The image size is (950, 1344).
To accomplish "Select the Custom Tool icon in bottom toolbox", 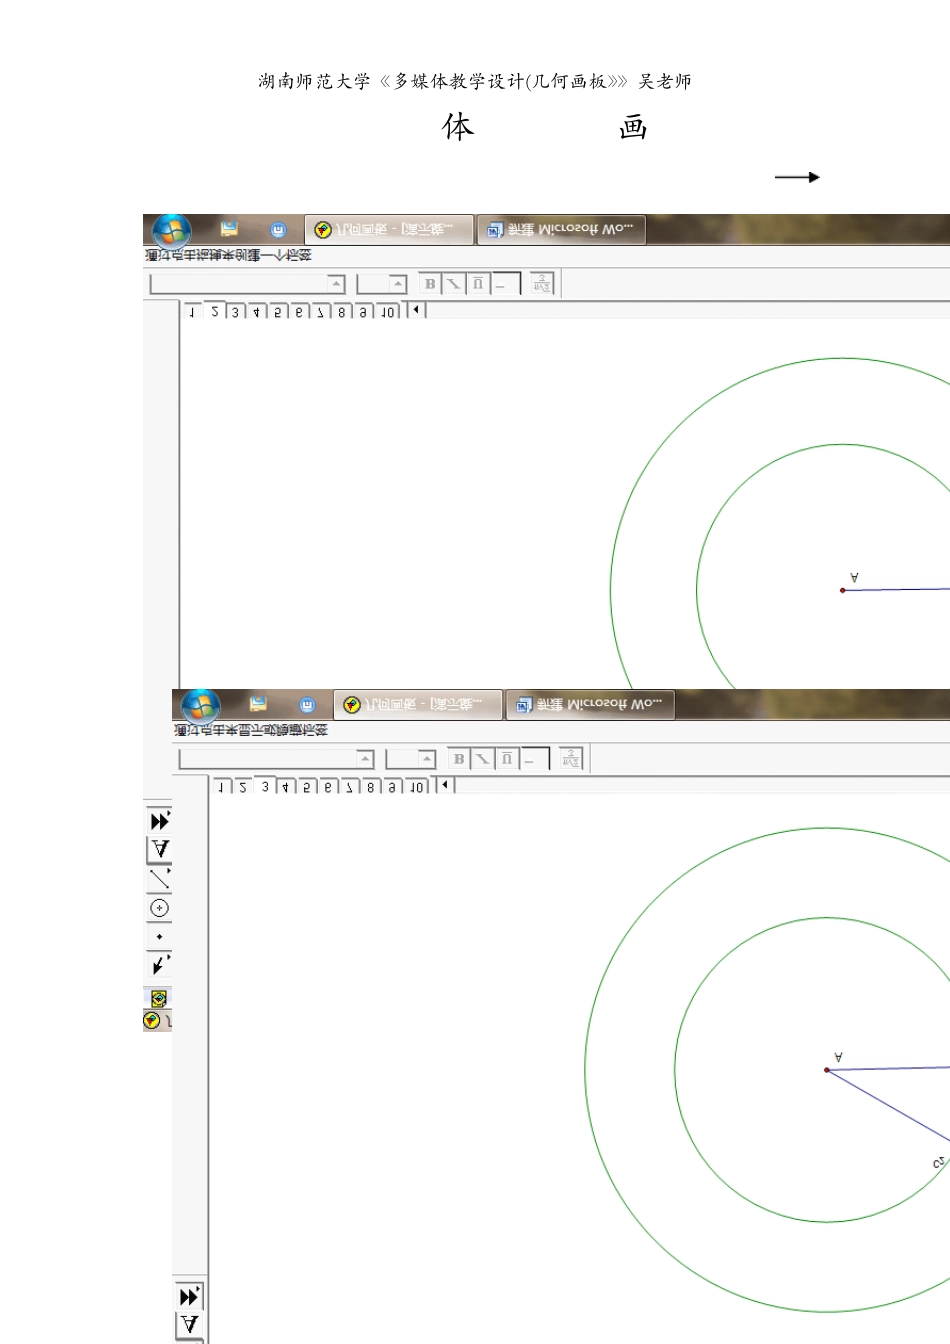I will click(189, 1297).
